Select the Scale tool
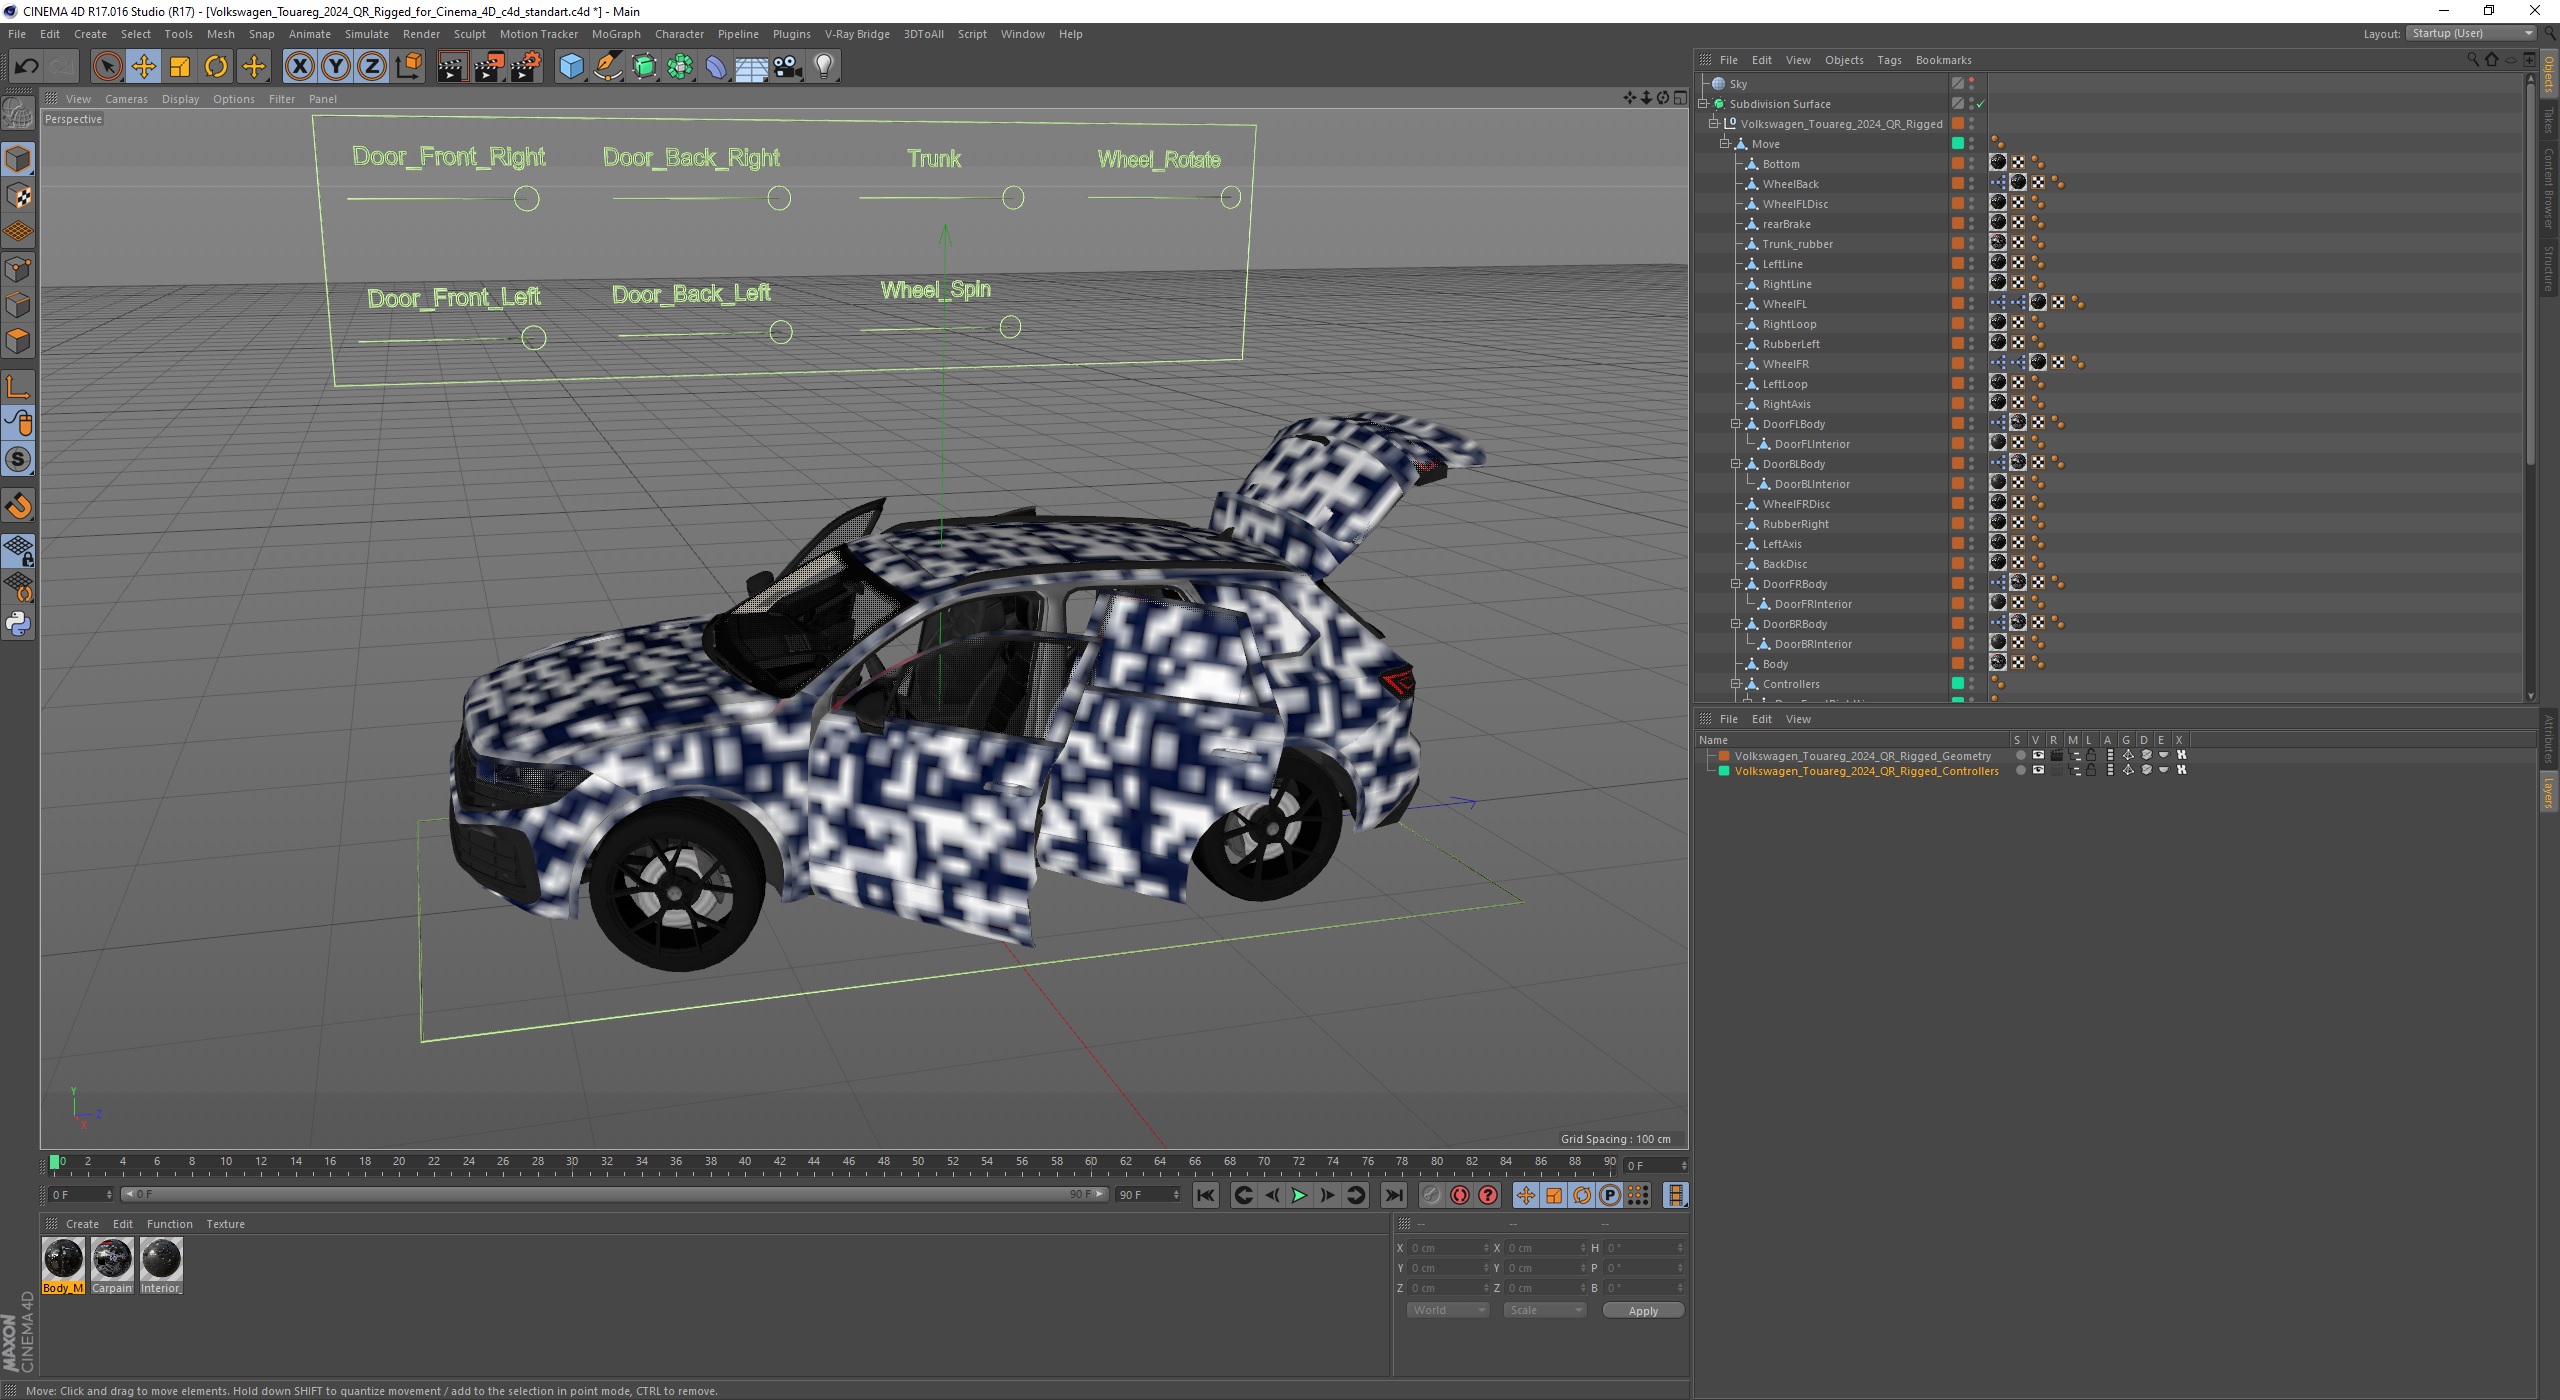 click(x=180, y=67)
